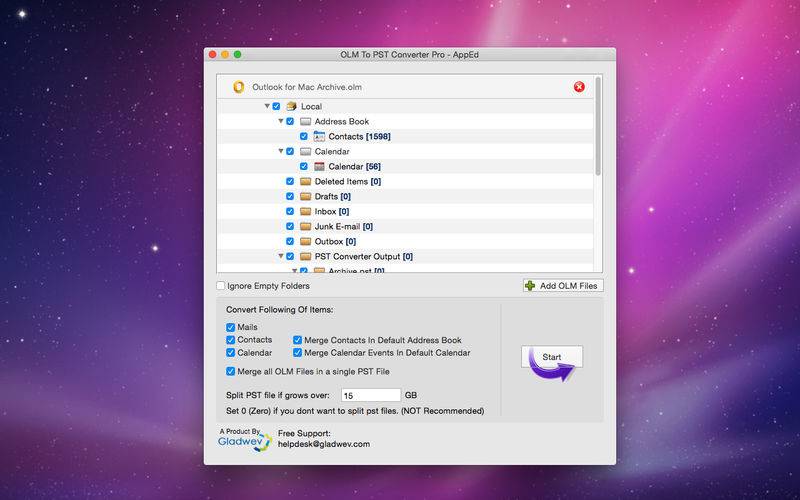Enable Ignore Empty Folders
The height and width of the screenshot is (500, 800).
click(x=221, y=286)
